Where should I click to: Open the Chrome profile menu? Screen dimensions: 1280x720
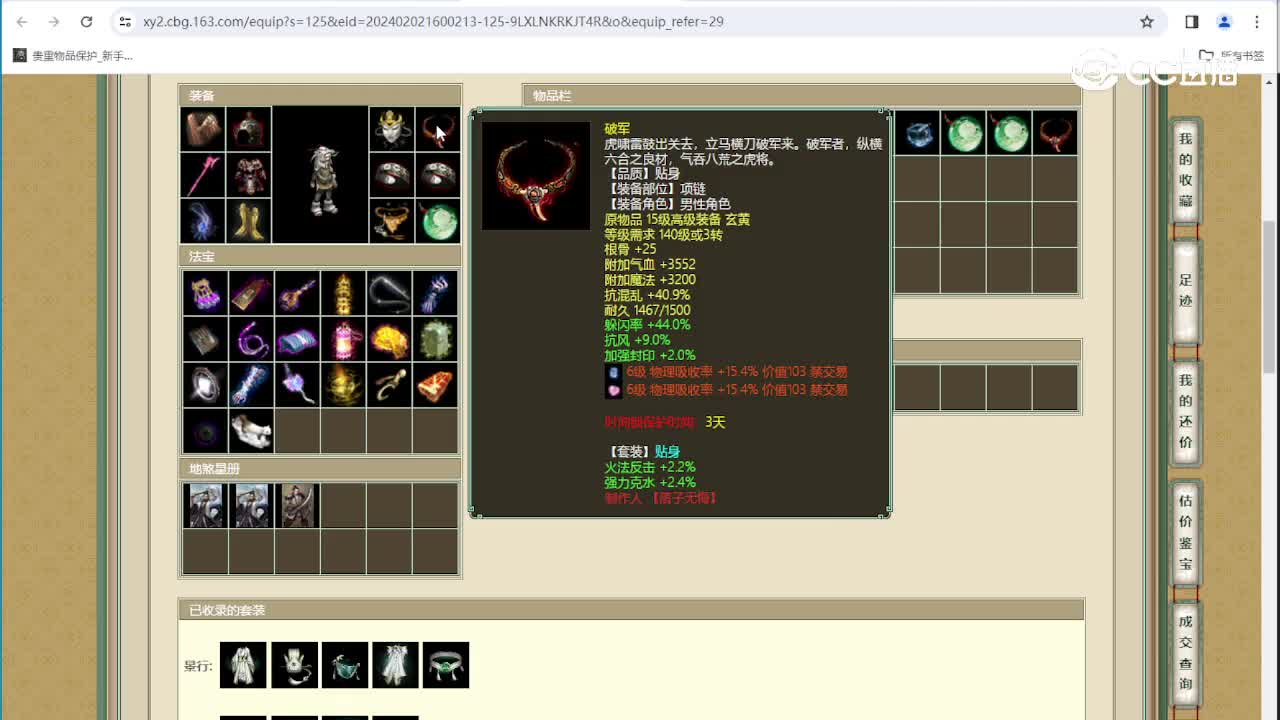(x=1224, y=21)
